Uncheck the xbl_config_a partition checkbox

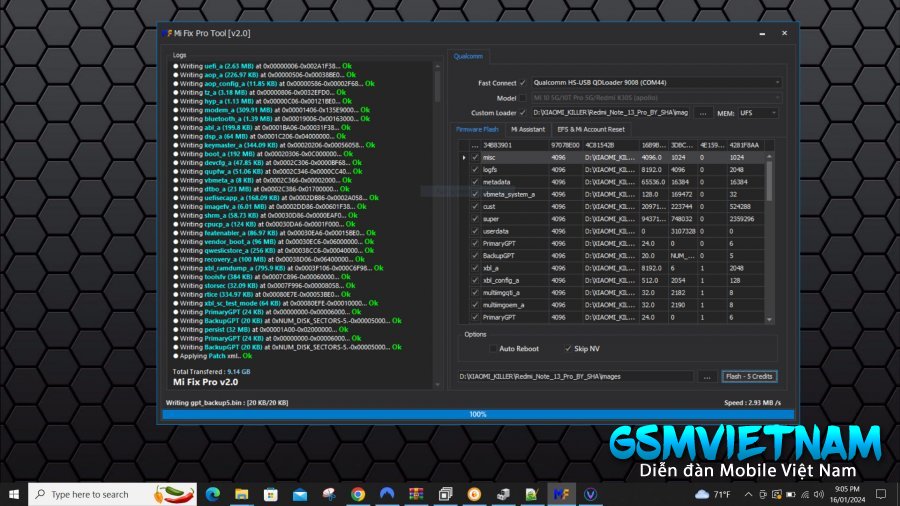point(475,281)
